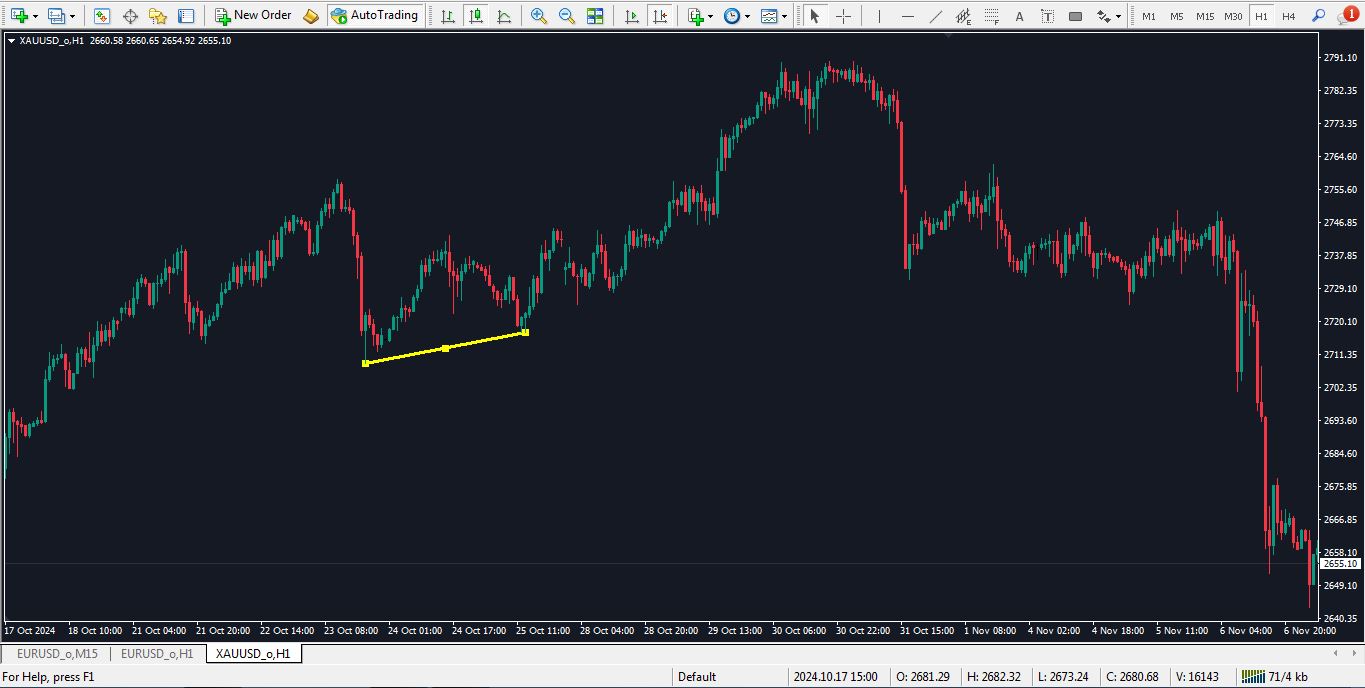
Task: Click the Zoom In magnifier icon
Action: pyautogui.click(x=539, y=16)
